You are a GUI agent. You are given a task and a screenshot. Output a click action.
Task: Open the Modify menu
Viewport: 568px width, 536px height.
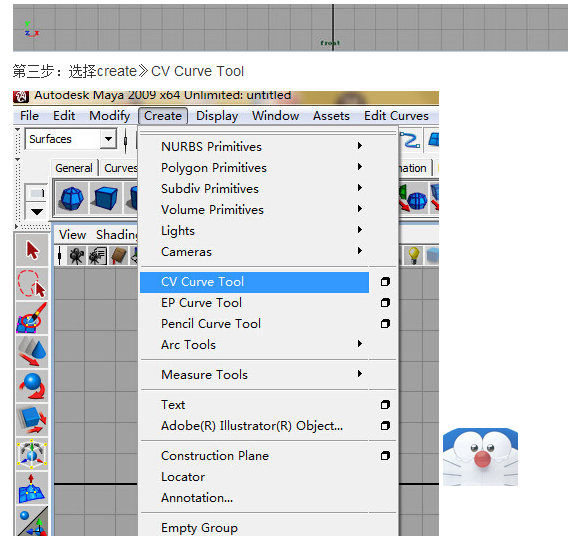[x=110, y=116]
